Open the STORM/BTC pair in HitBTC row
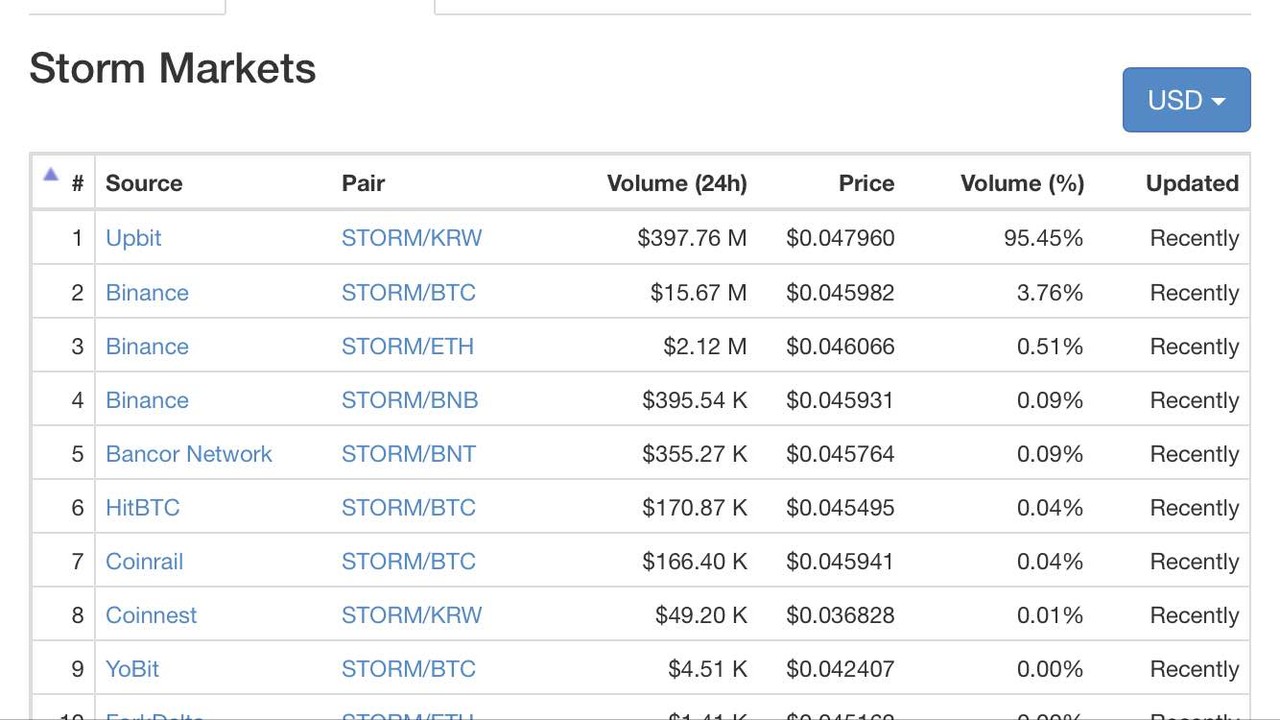 408,508
